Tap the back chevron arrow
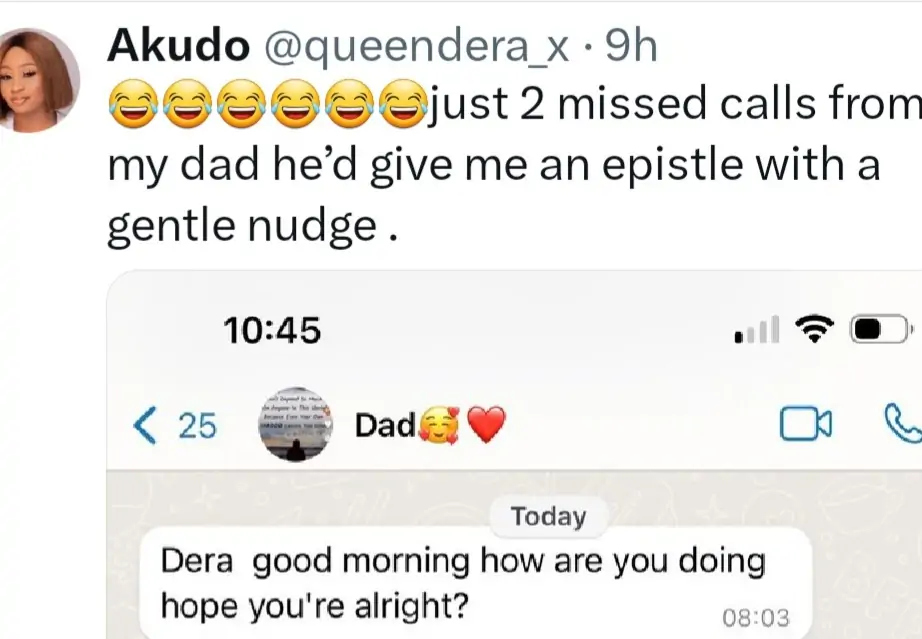922x639 pixels. [x=145, y=427]
